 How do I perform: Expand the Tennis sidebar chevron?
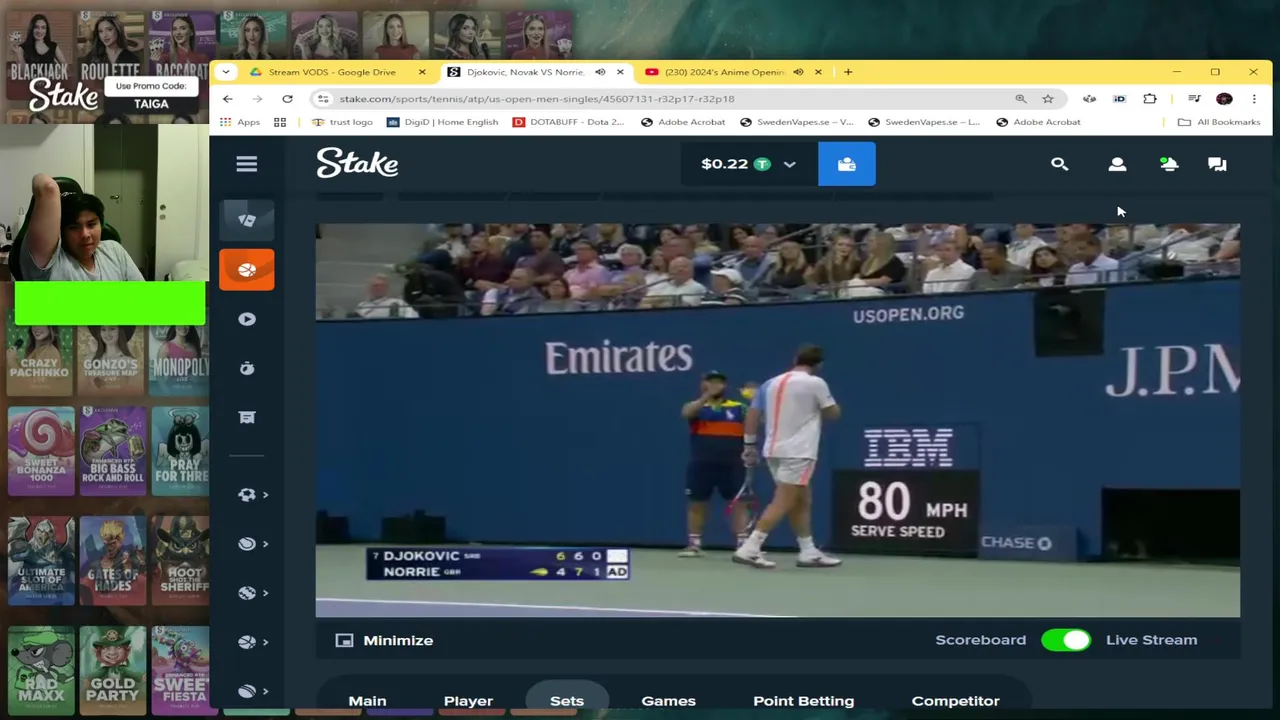click(265, 543)
